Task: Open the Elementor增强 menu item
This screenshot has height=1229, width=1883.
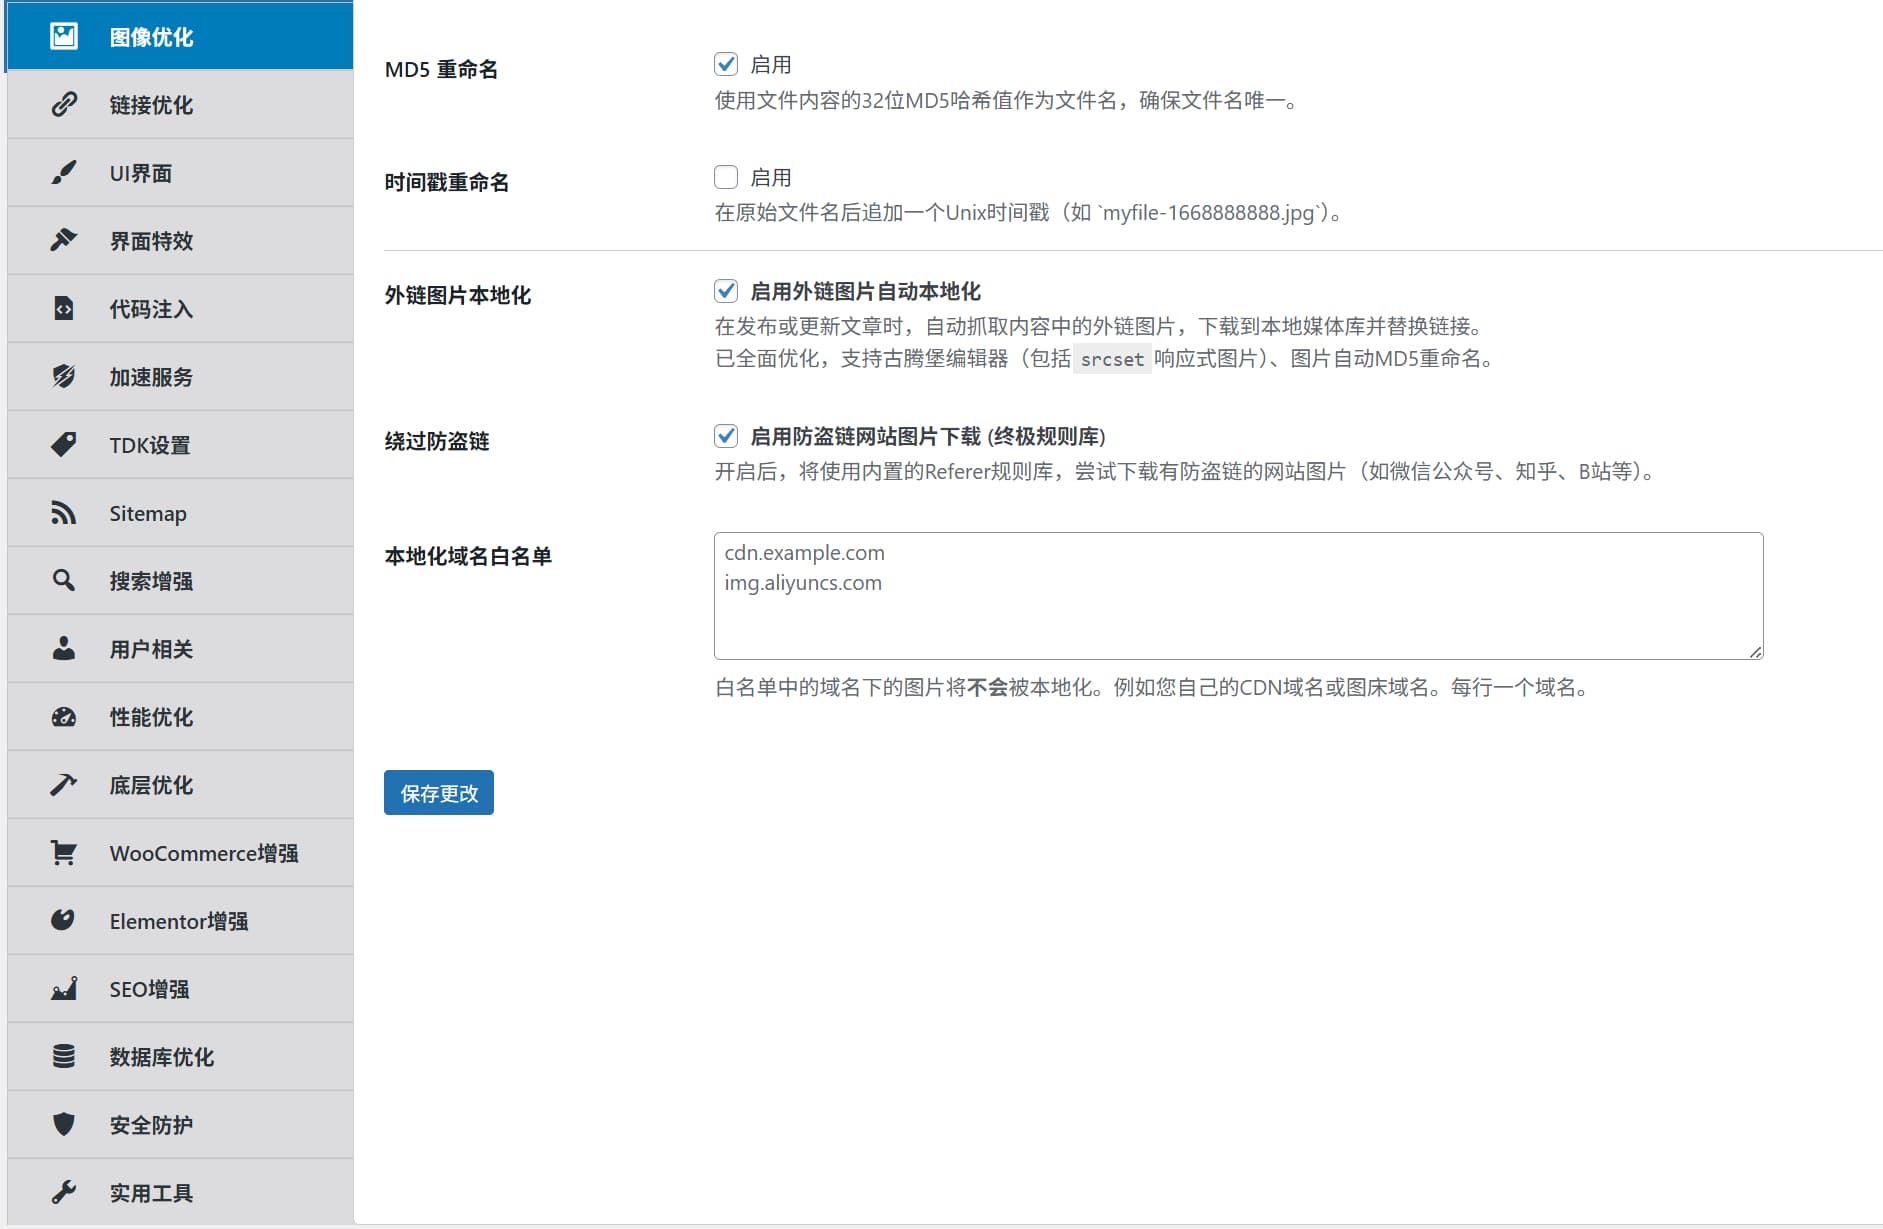Action: [x=180, y=921]
